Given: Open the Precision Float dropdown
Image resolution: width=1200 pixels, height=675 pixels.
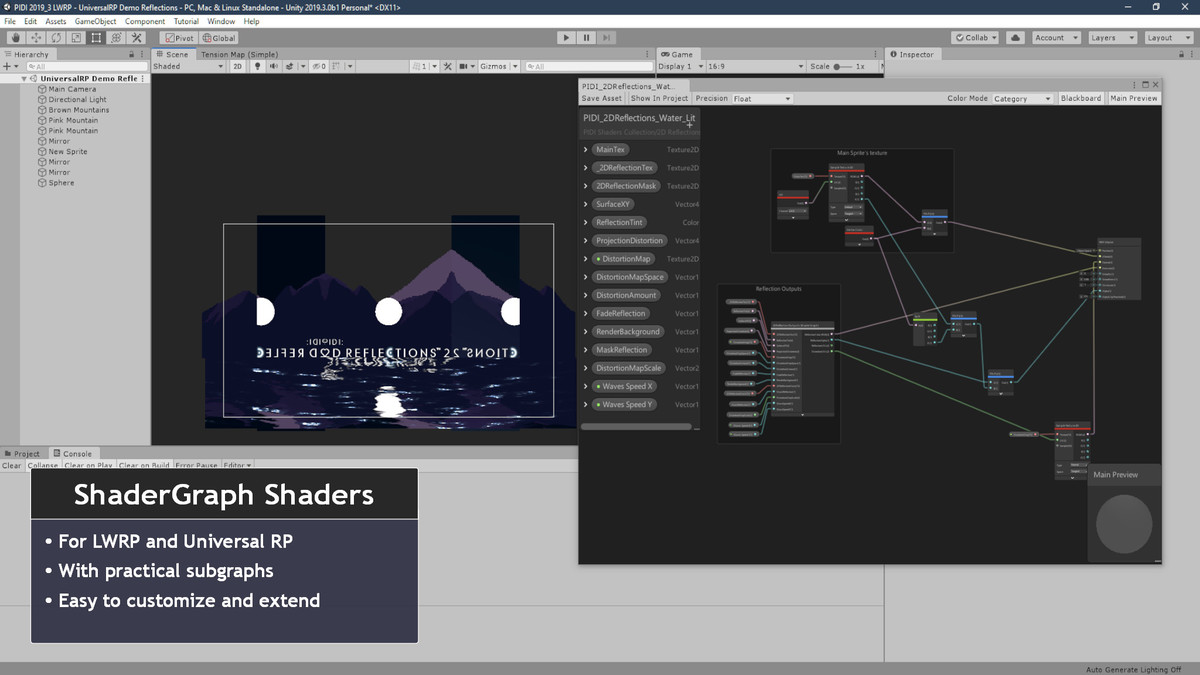Looking at the screenshot, I should 761,99.
